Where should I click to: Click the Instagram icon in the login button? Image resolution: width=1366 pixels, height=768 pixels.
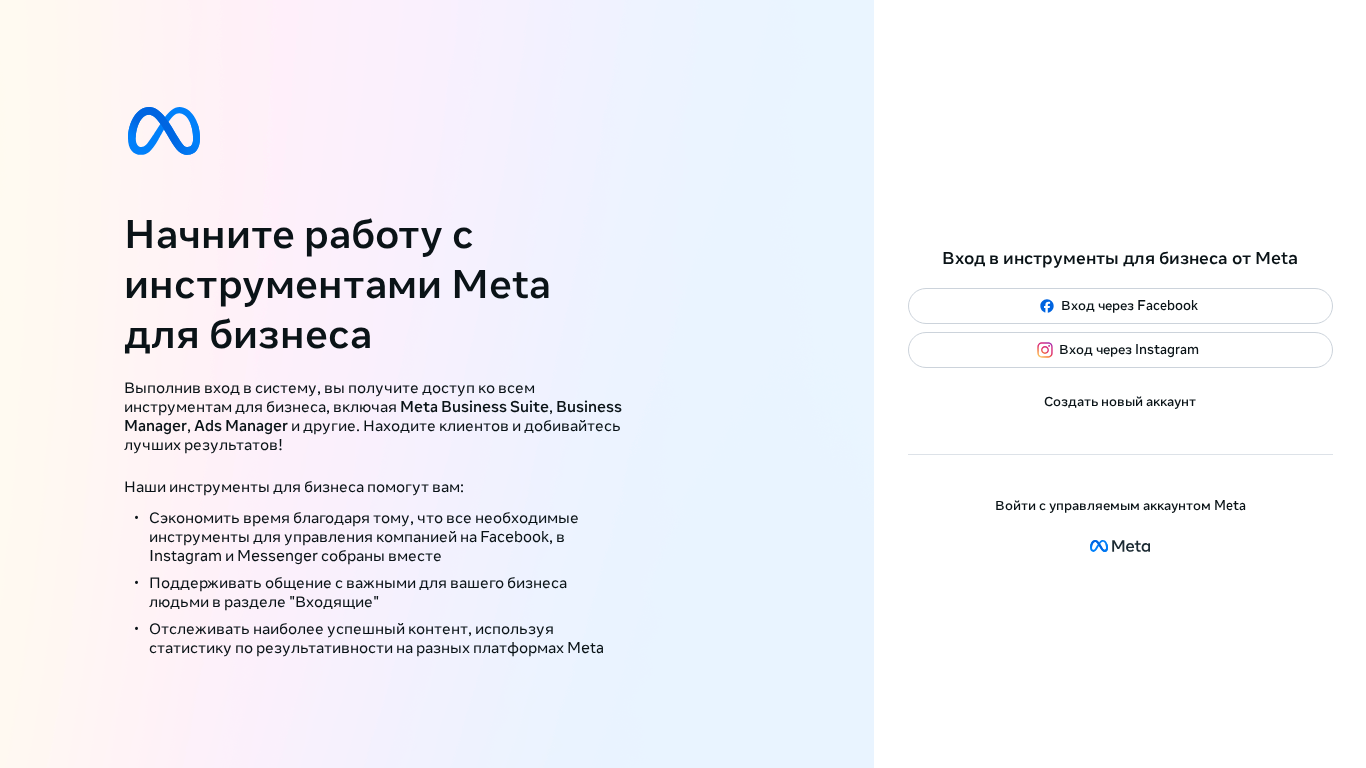1045,350
